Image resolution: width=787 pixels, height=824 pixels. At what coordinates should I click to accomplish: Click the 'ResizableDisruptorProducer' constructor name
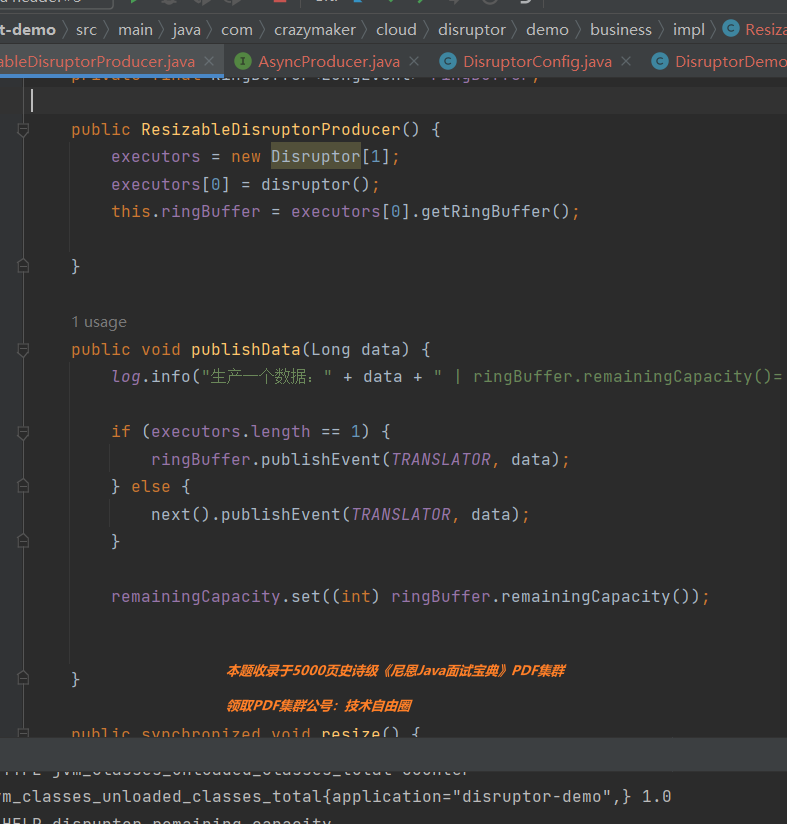tap(271, 129)
